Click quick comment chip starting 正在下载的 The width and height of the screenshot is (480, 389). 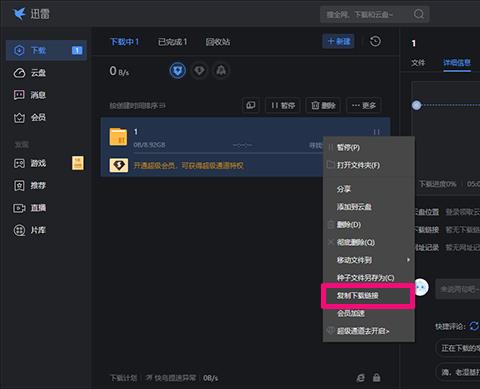(458, 348)
